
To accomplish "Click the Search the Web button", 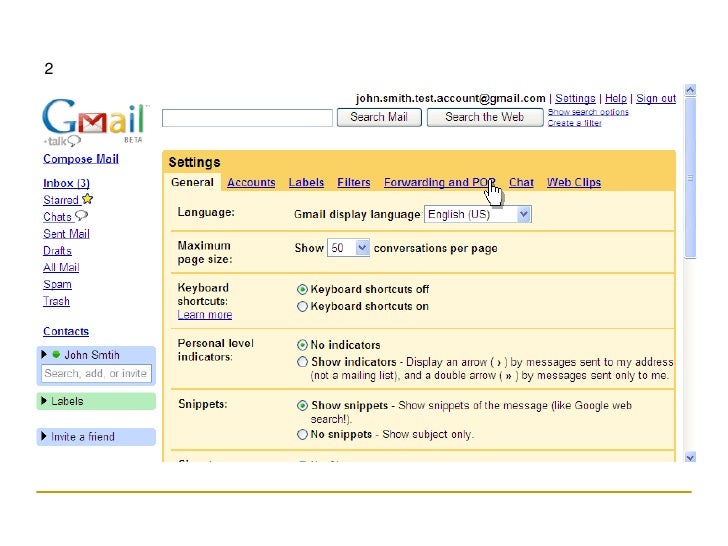I will coord(485,117).
